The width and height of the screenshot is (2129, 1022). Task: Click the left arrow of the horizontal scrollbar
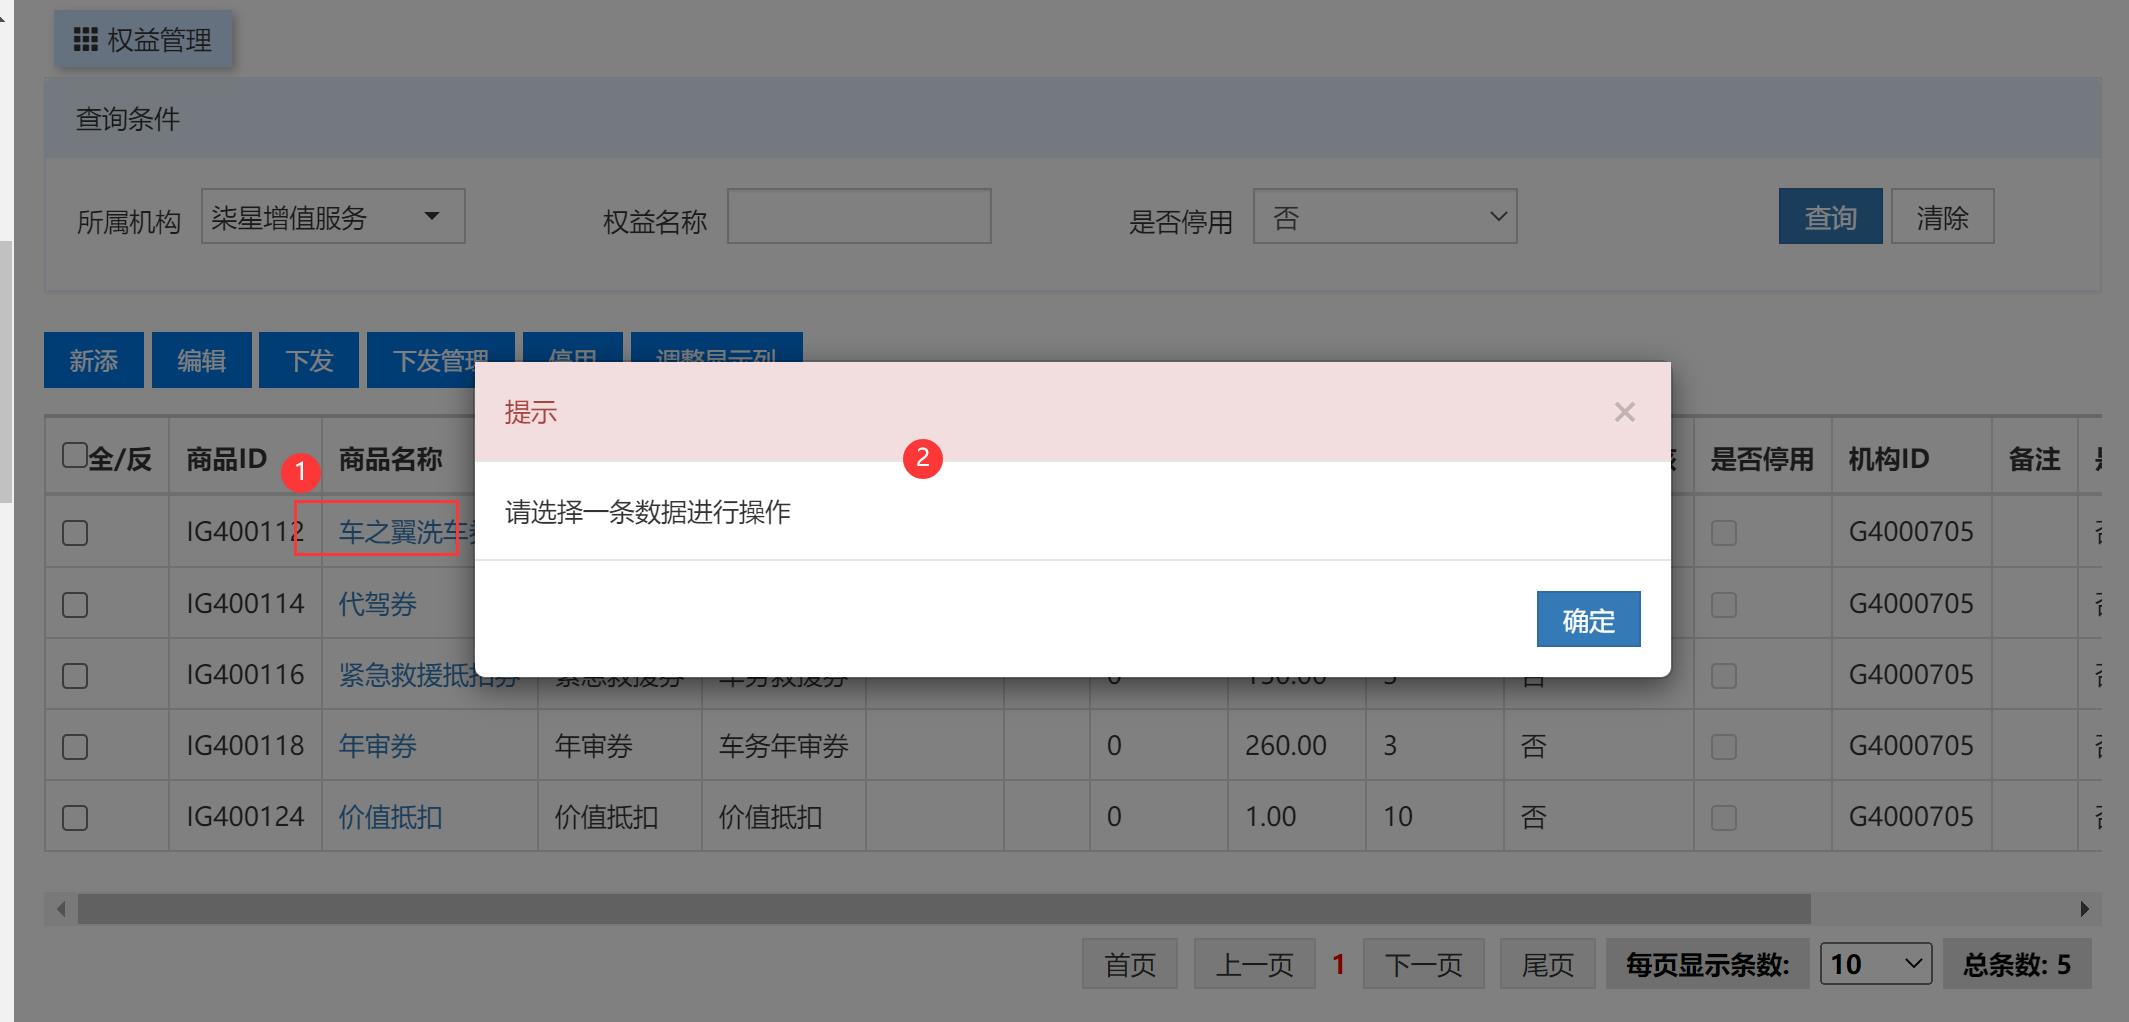[x=62, y=909]
